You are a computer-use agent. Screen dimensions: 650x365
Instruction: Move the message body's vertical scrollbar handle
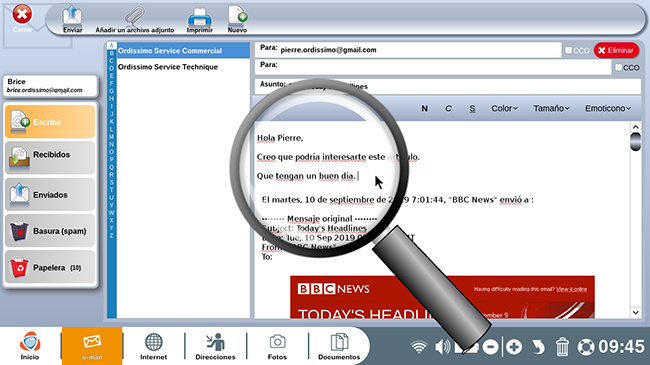tap(635, 141)
